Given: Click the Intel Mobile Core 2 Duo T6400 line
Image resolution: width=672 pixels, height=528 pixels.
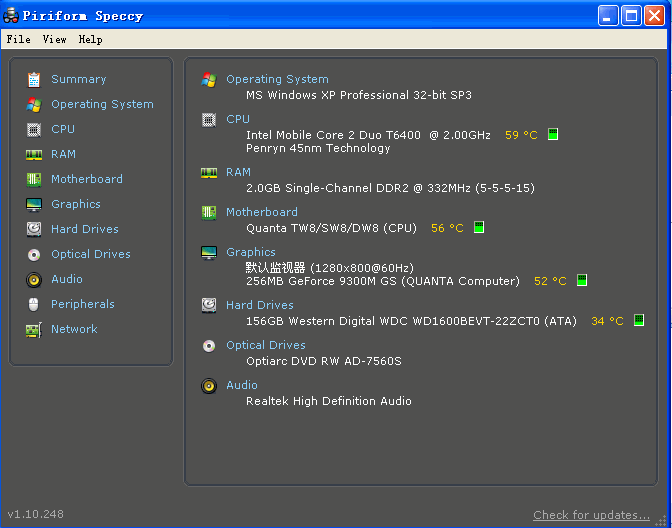Looking at the screenshot, I should [x=368, y=135].
